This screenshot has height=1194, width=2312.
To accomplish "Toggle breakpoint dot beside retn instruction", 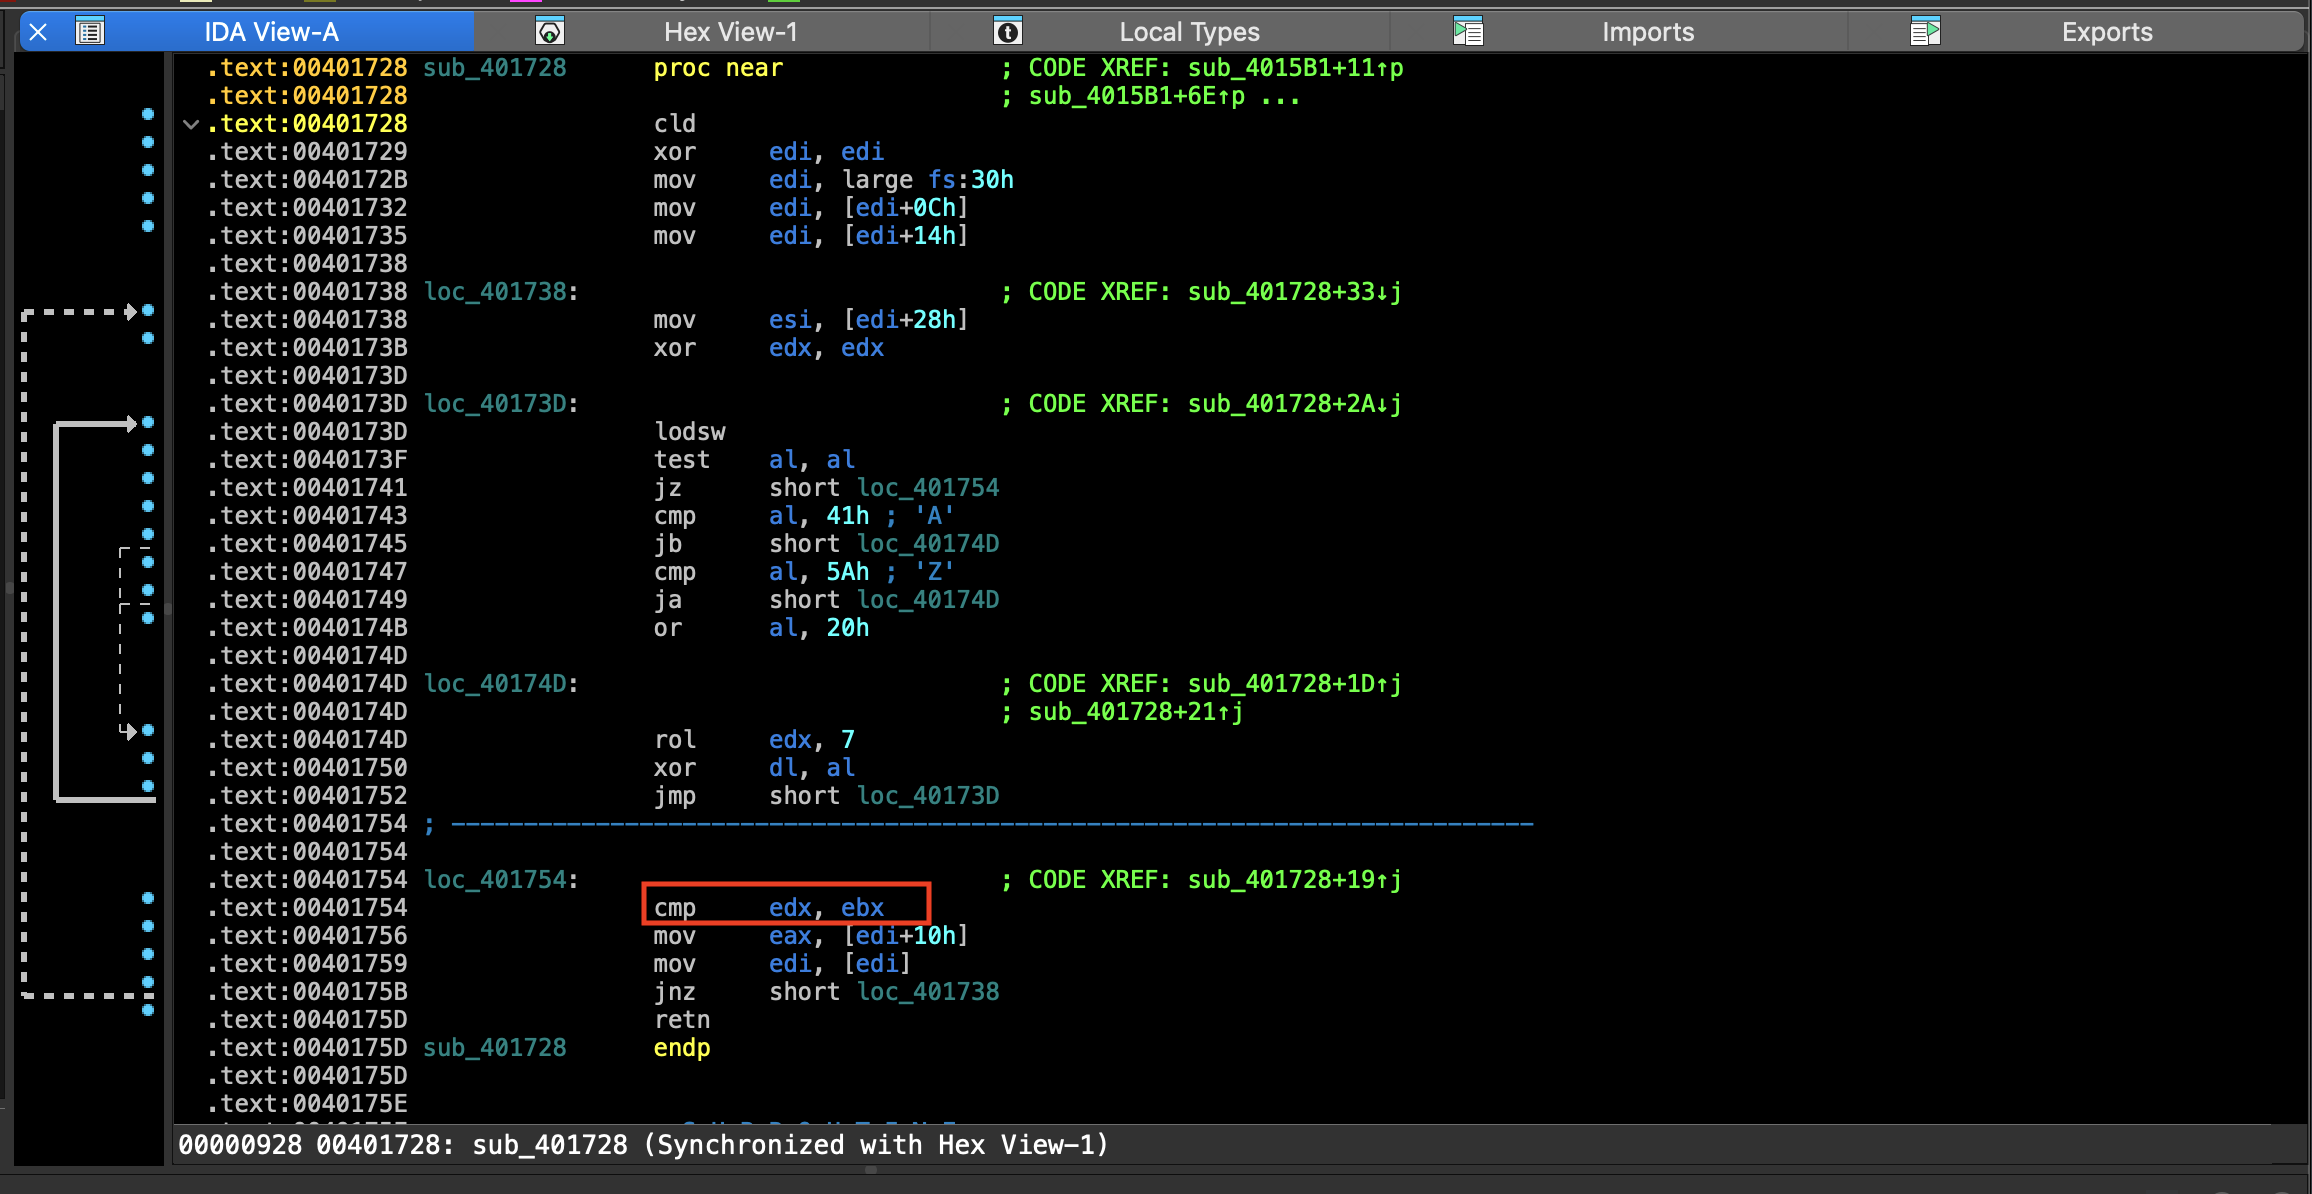I will (148, 1010).
